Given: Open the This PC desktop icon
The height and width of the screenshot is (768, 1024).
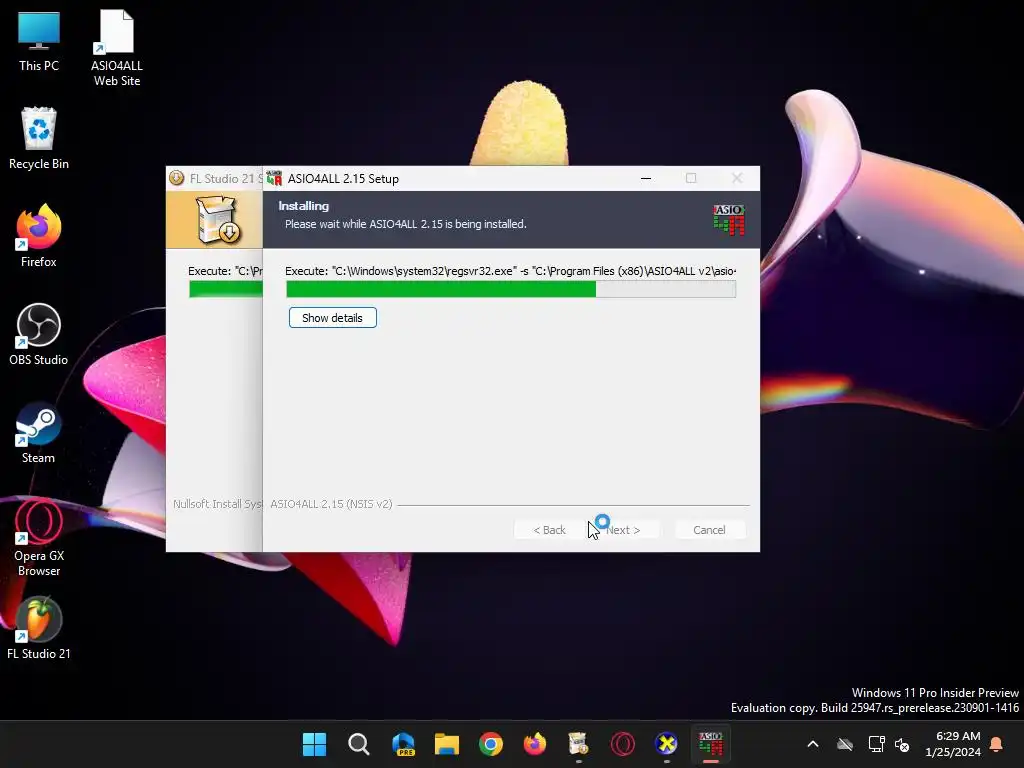Looking at the screenshot, I should tap(39, 40).
